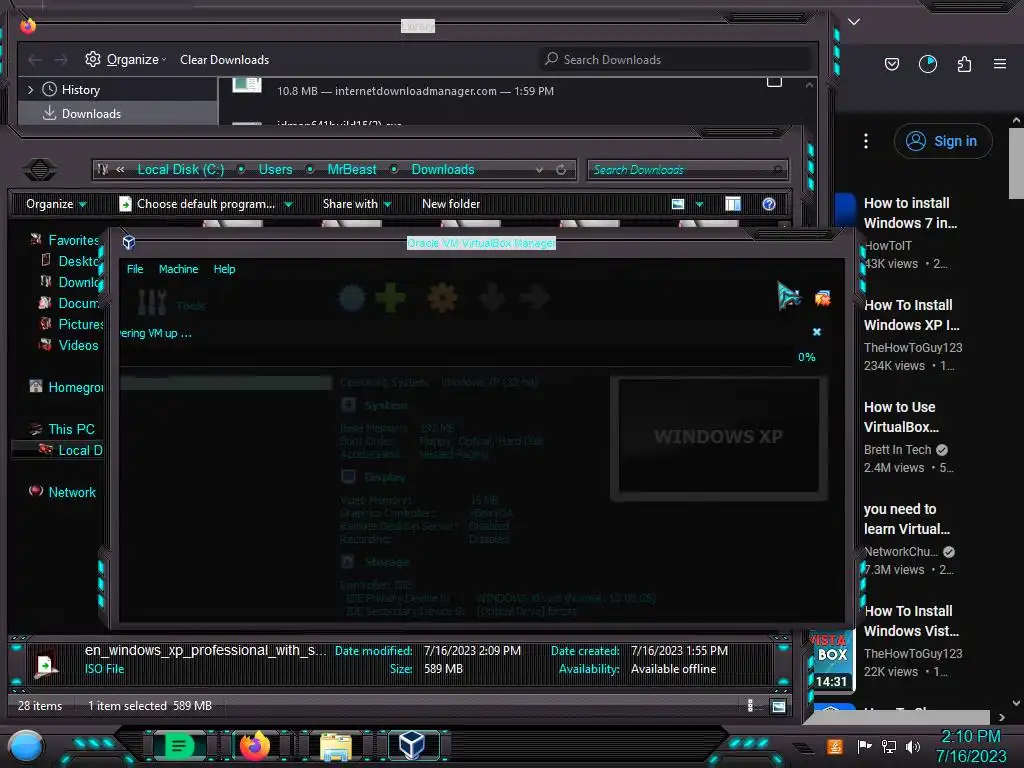Click the VM power-up progress bar
The image size is (1024, 768).
[456, 357]
